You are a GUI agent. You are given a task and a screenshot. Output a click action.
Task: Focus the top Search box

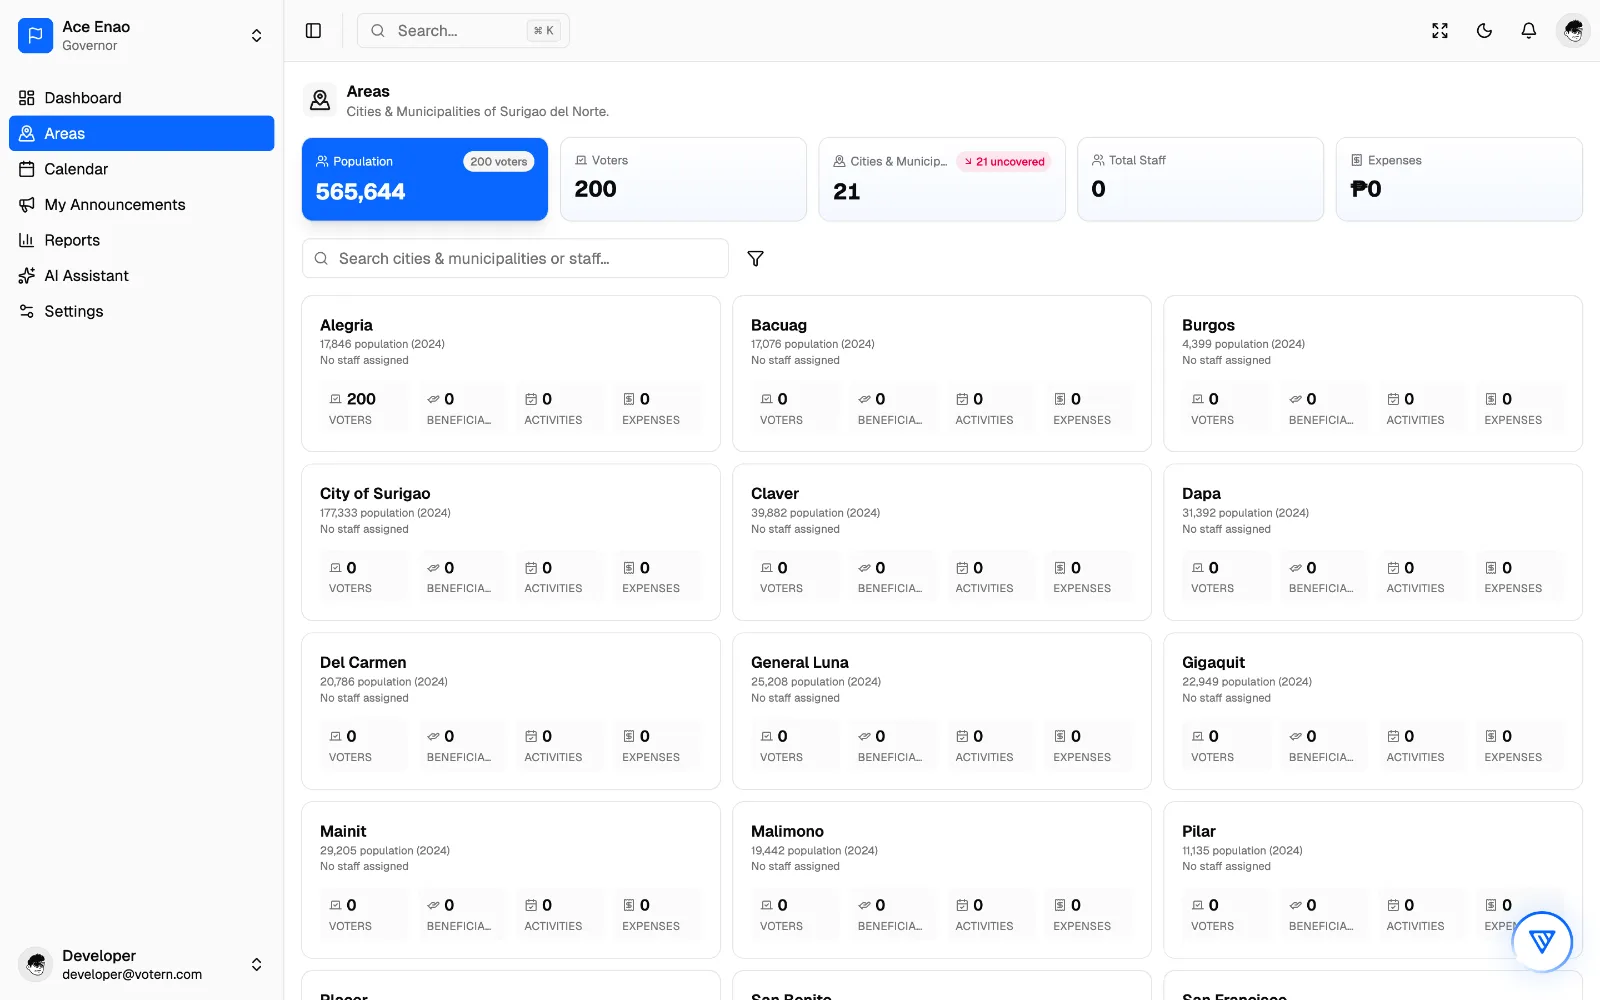463,31
